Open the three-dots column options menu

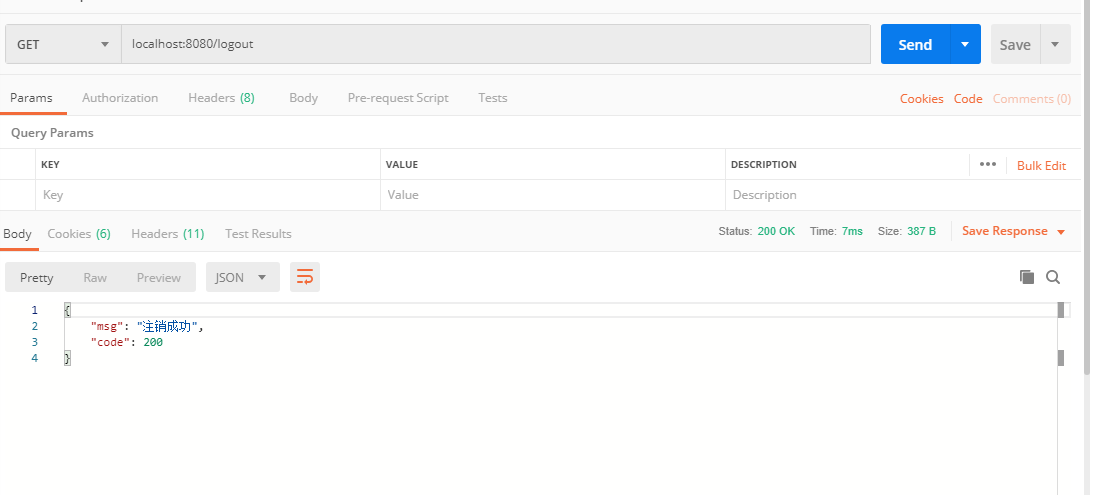[988, 165]
